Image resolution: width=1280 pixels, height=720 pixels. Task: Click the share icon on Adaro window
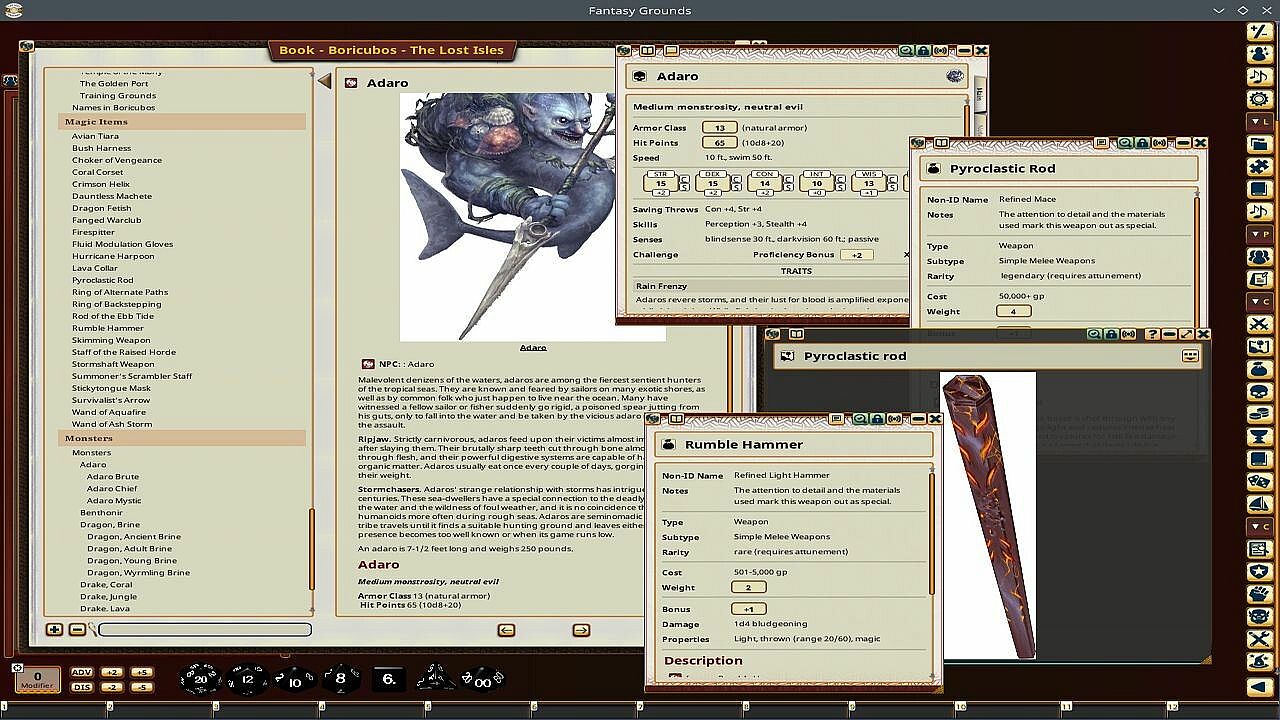click(940, 51)
